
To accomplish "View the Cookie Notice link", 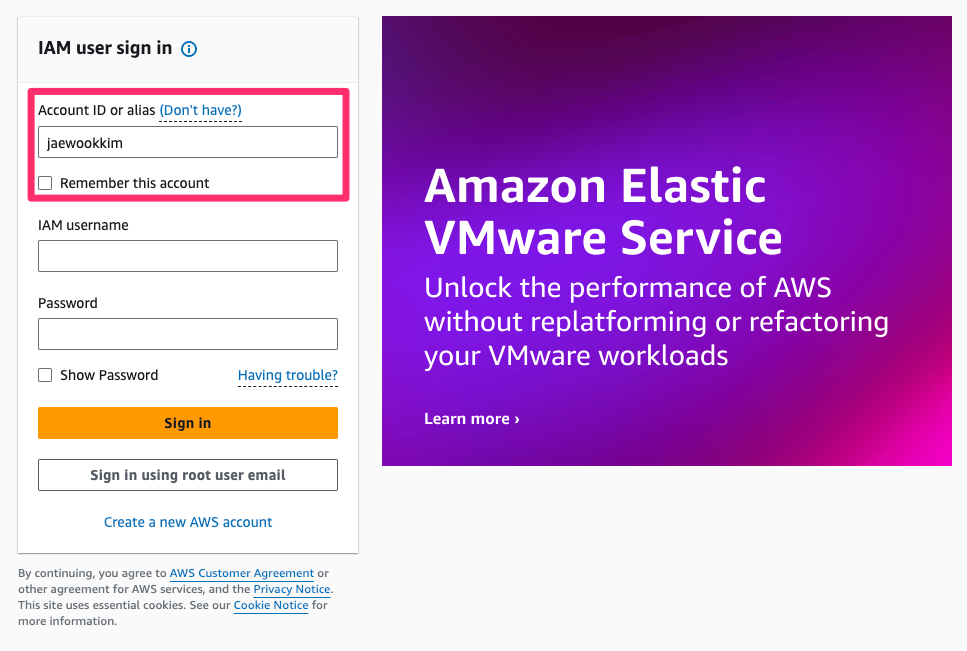I will click(271, 605).
